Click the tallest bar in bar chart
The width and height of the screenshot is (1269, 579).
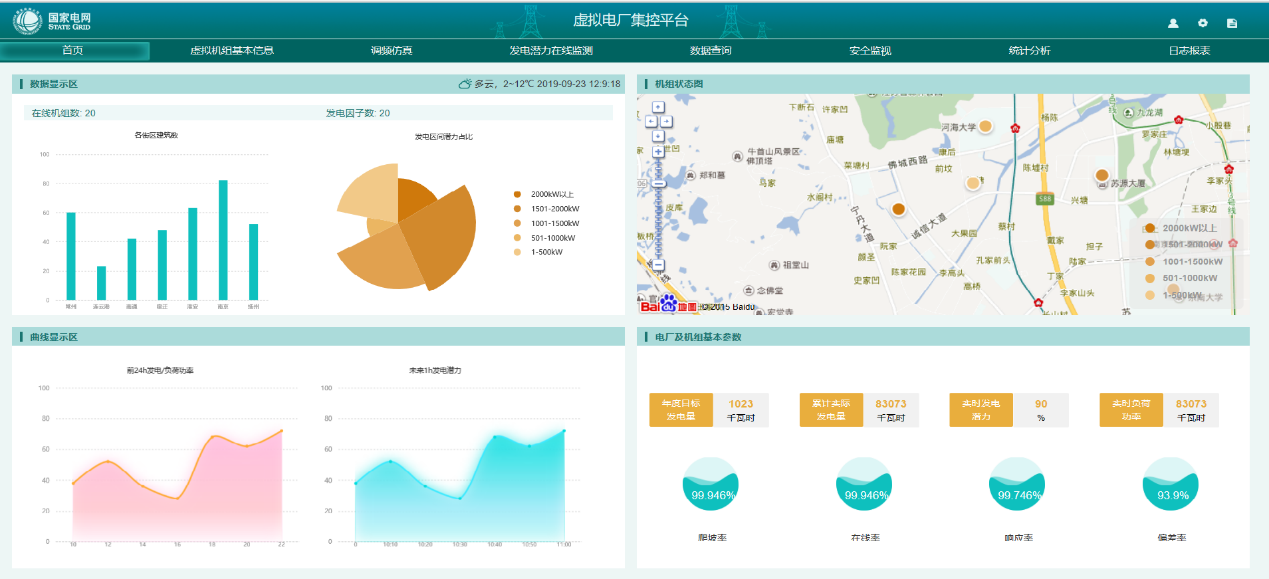pyautogui.click(x=223, y=240)
